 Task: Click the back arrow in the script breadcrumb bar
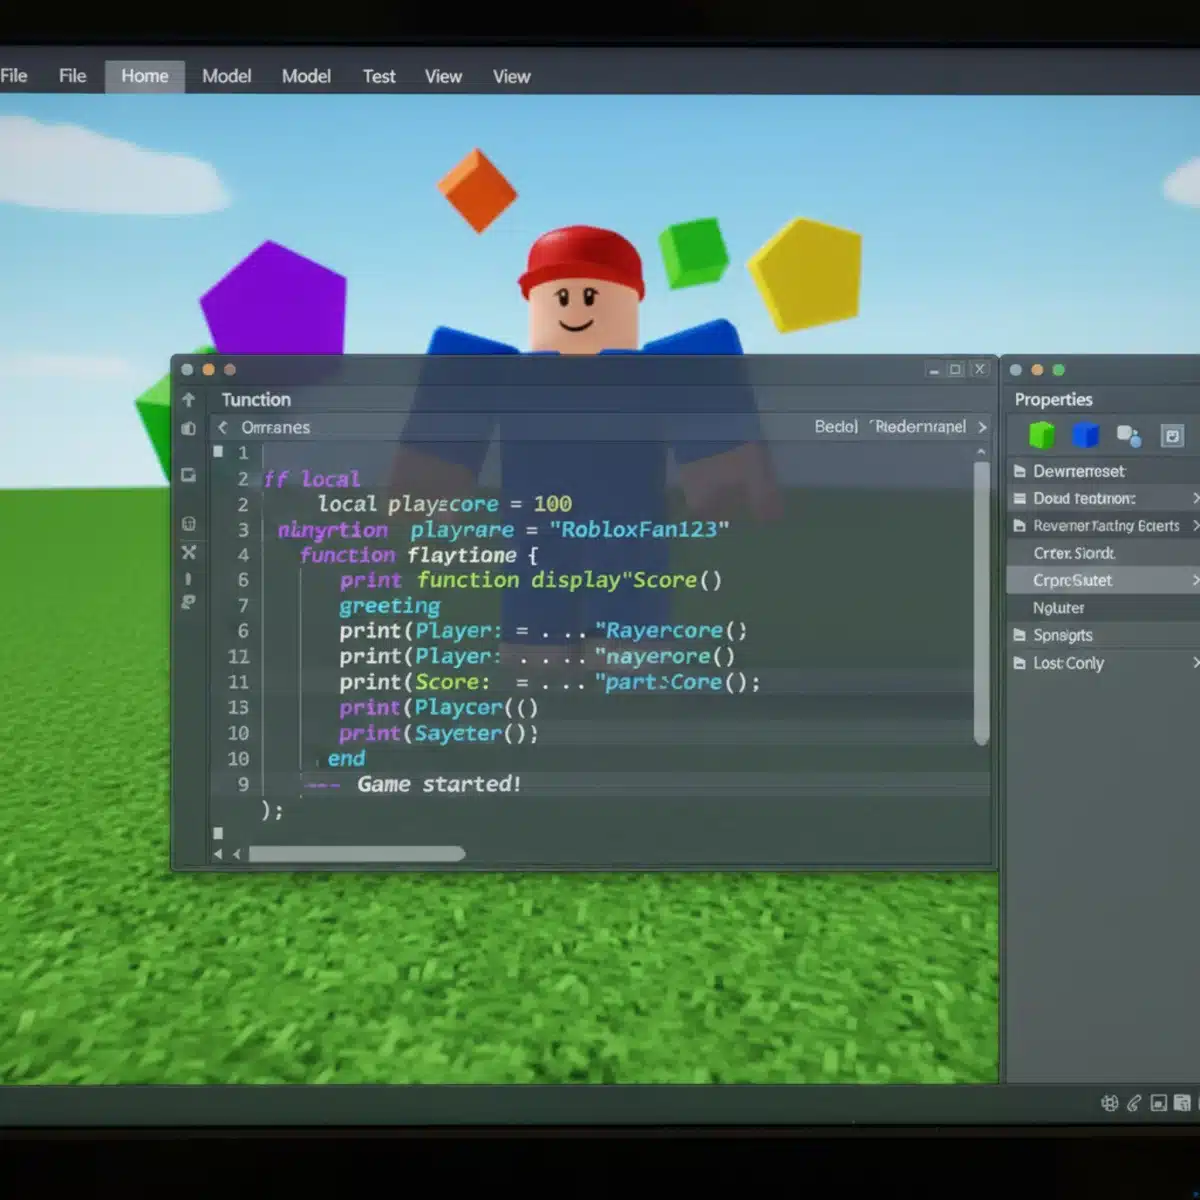pos(222,427)
